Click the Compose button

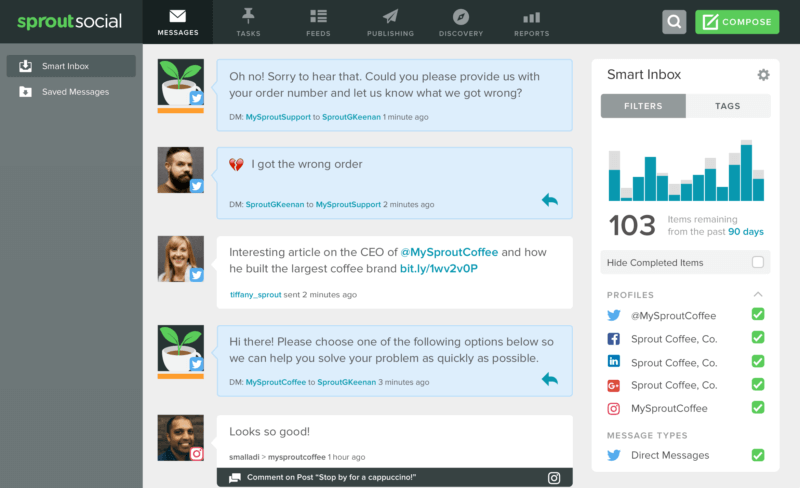pyautogui.click(x=737, y=22)
